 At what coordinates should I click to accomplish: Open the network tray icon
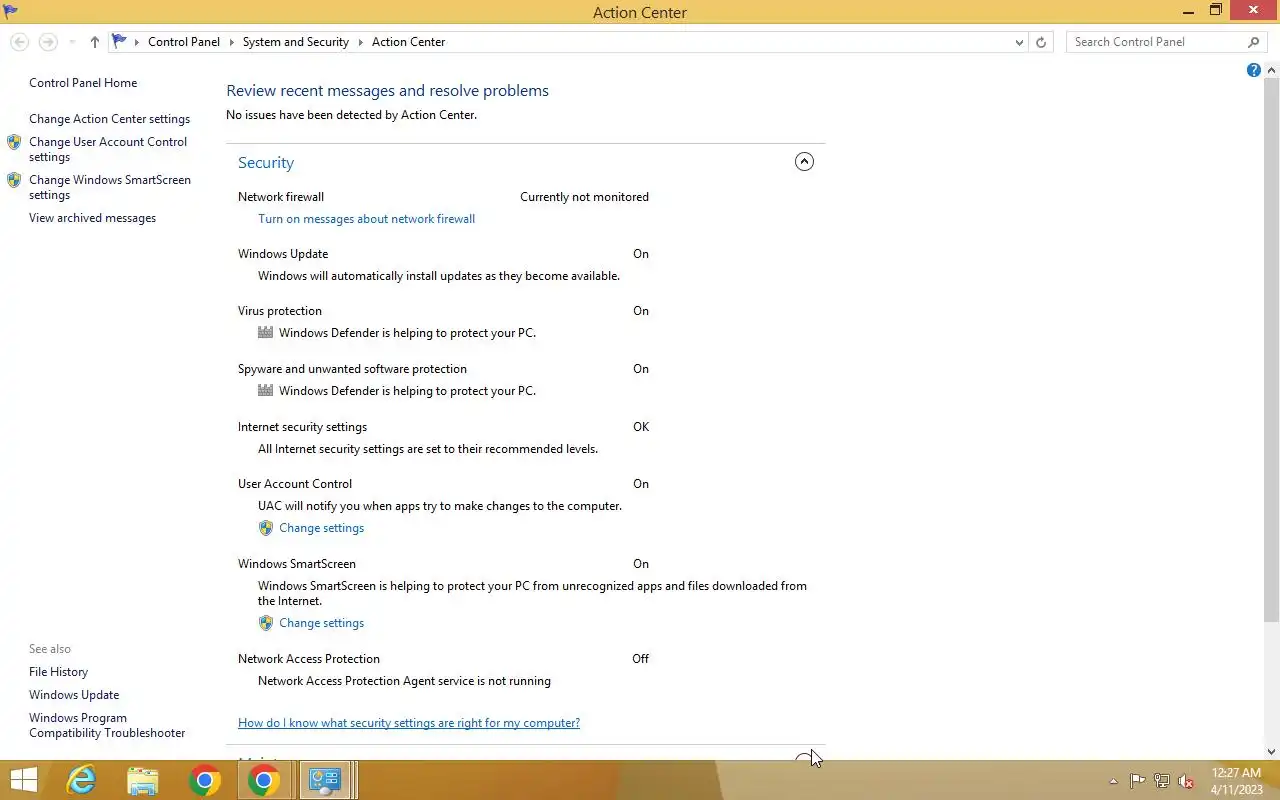pyautogui.click(x=1162, y=781)
